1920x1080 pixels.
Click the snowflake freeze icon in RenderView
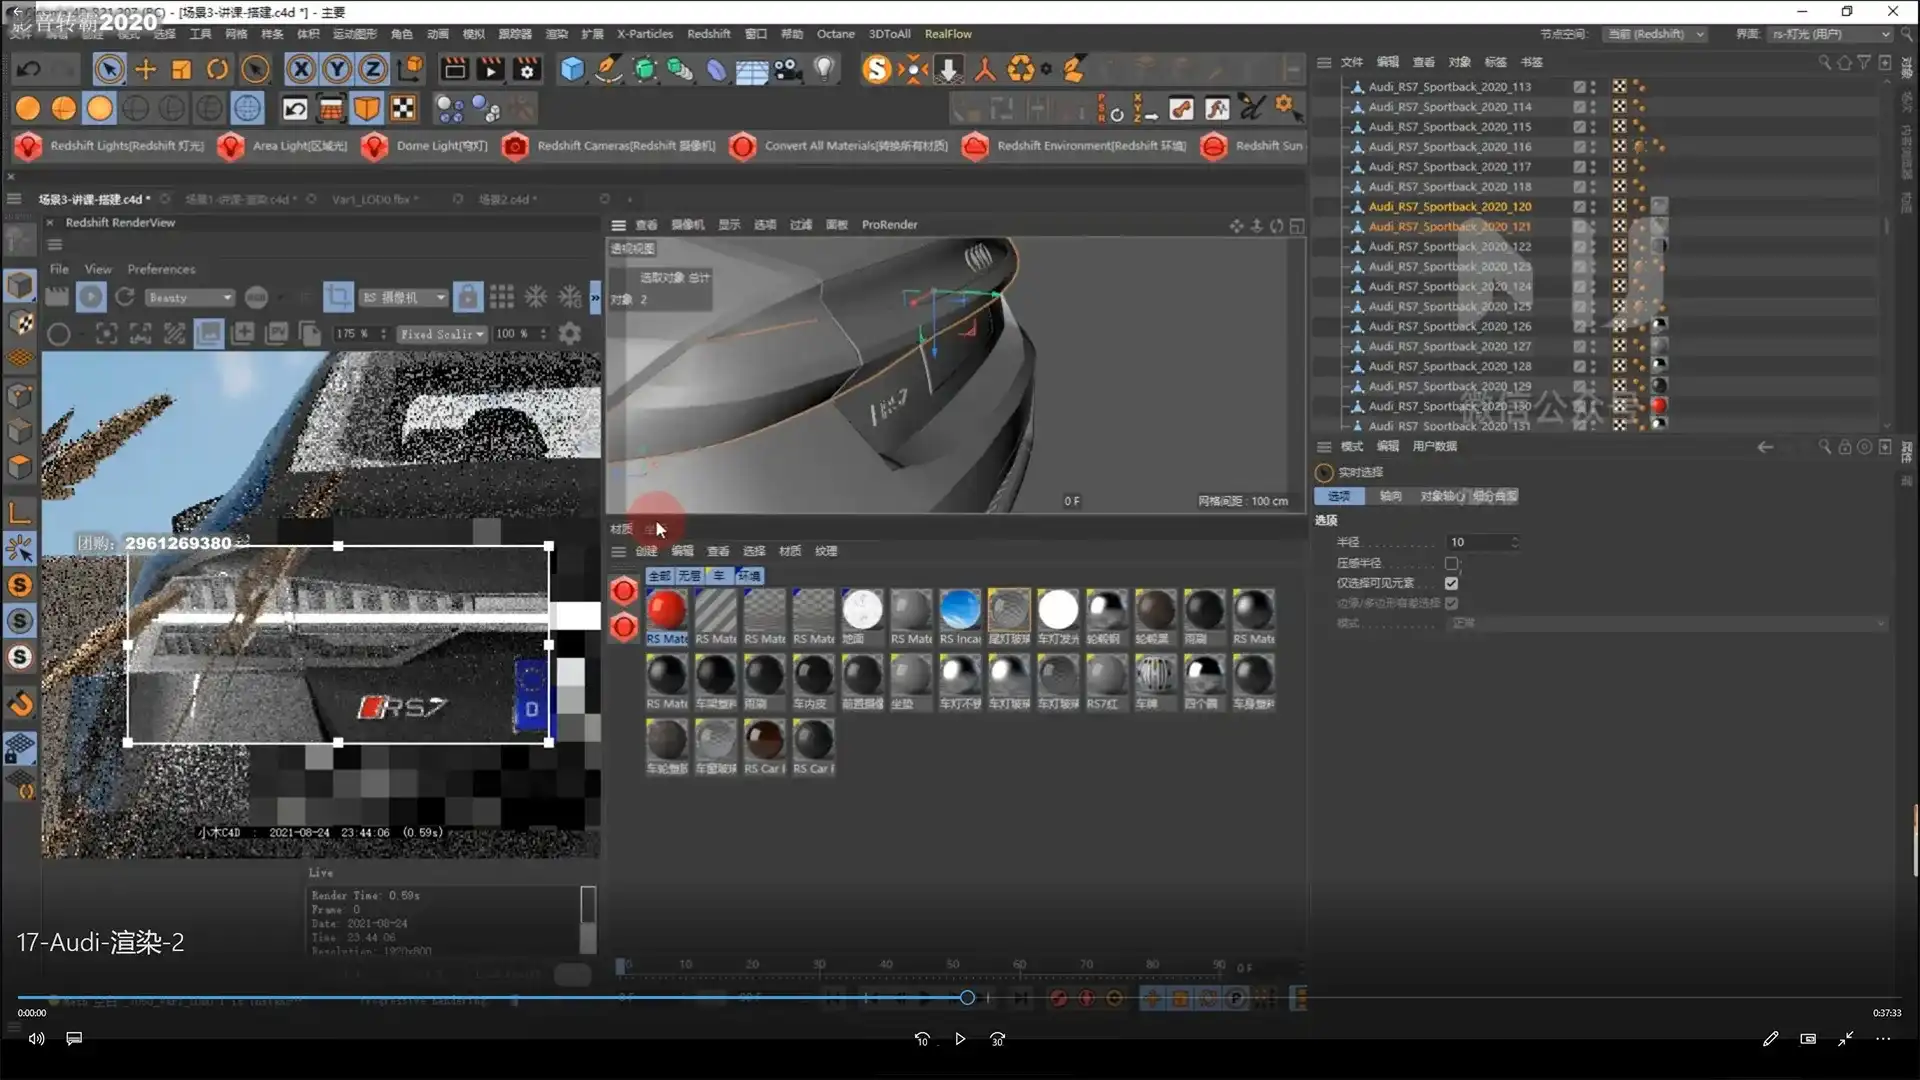click(536, 297)
